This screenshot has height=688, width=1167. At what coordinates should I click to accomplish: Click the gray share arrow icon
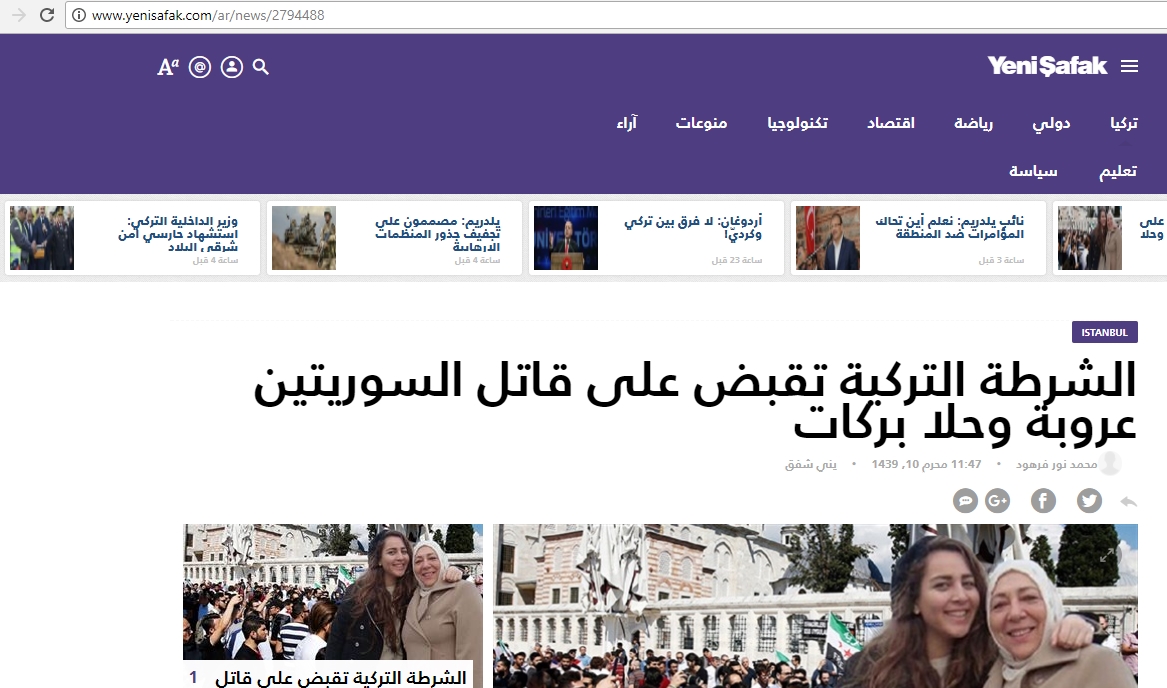1129,501
